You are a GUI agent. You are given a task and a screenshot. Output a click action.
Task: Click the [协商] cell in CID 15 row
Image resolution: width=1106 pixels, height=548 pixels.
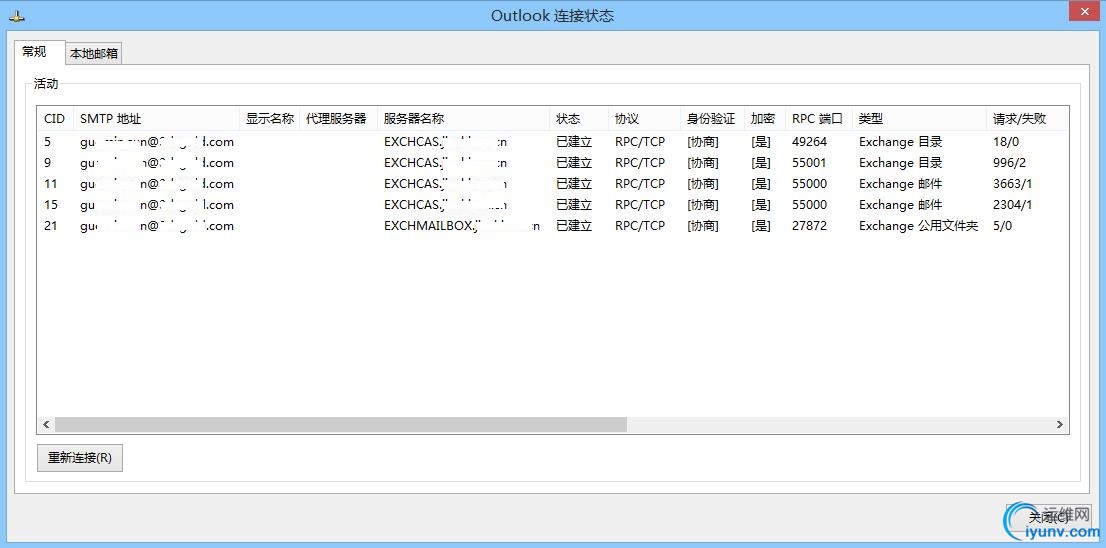point(703,205)
